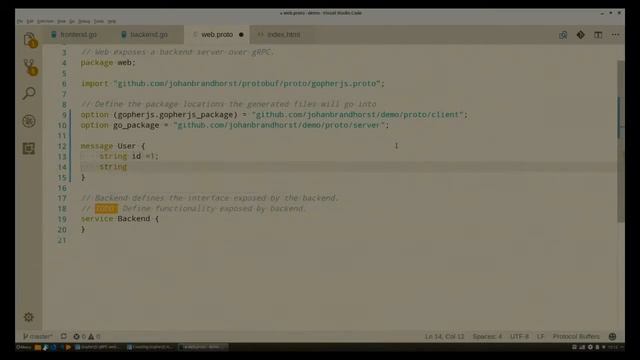Image resolution: width=640 pixels, height=360 pixels.
Task: Open the Menu button in OS taskbar
Action: pos(24,347)
